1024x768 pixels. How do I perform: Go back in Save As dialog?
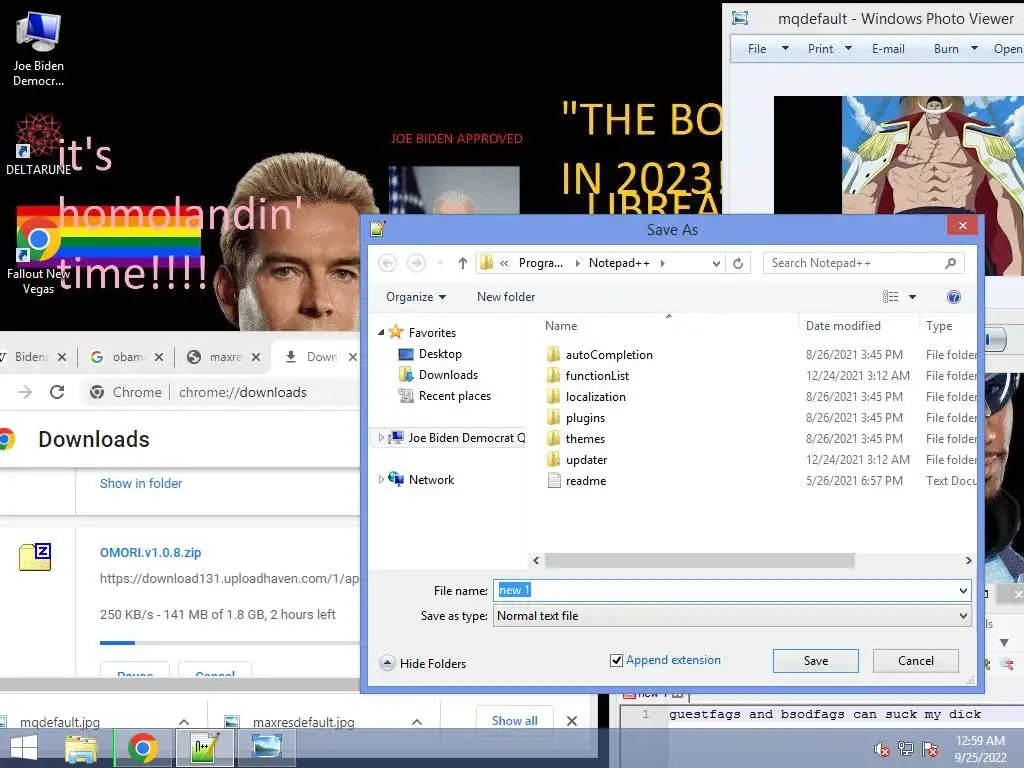387,263
